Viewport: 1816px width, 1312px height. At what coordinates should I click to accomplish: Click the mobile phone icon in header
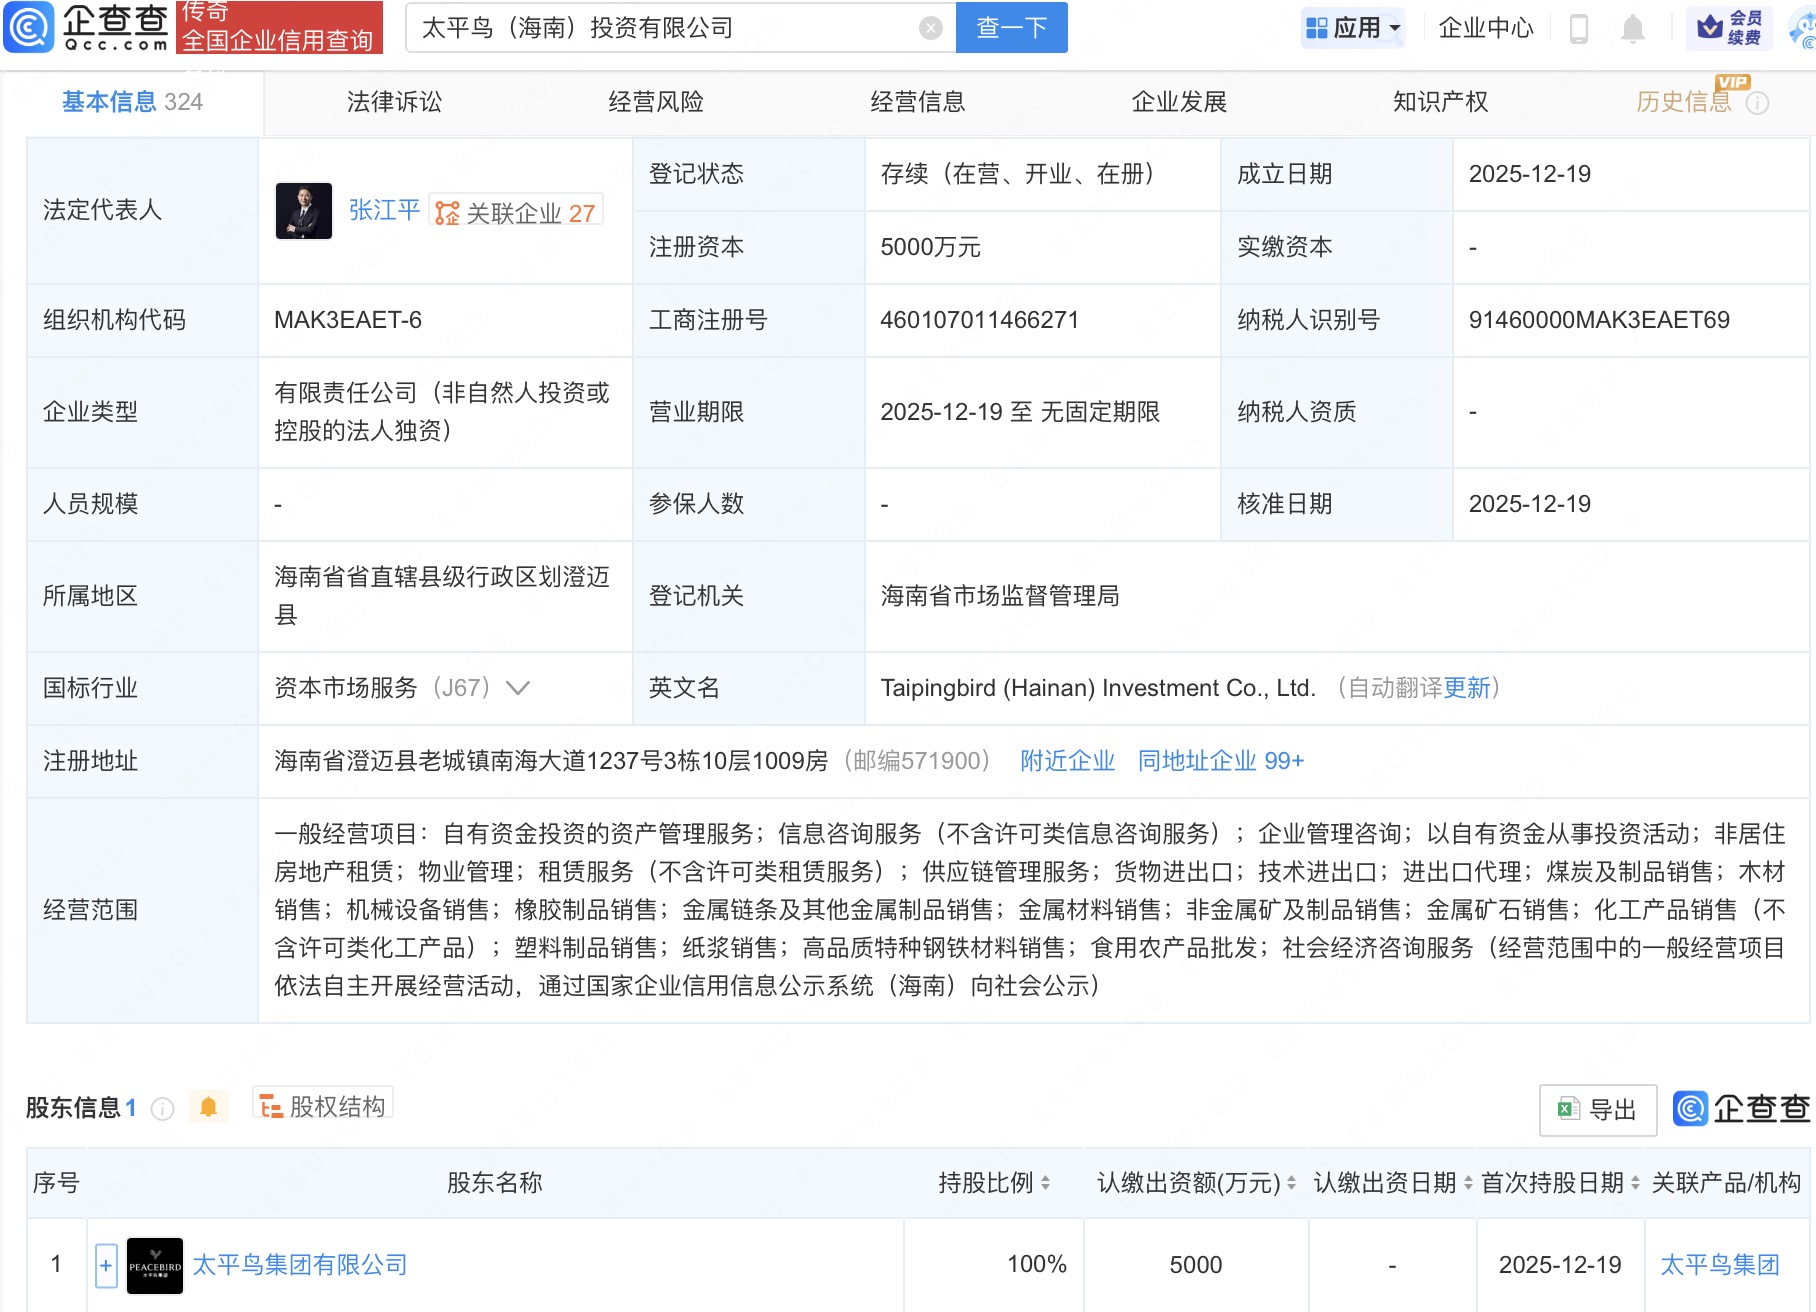click(x=1579, y=29)
